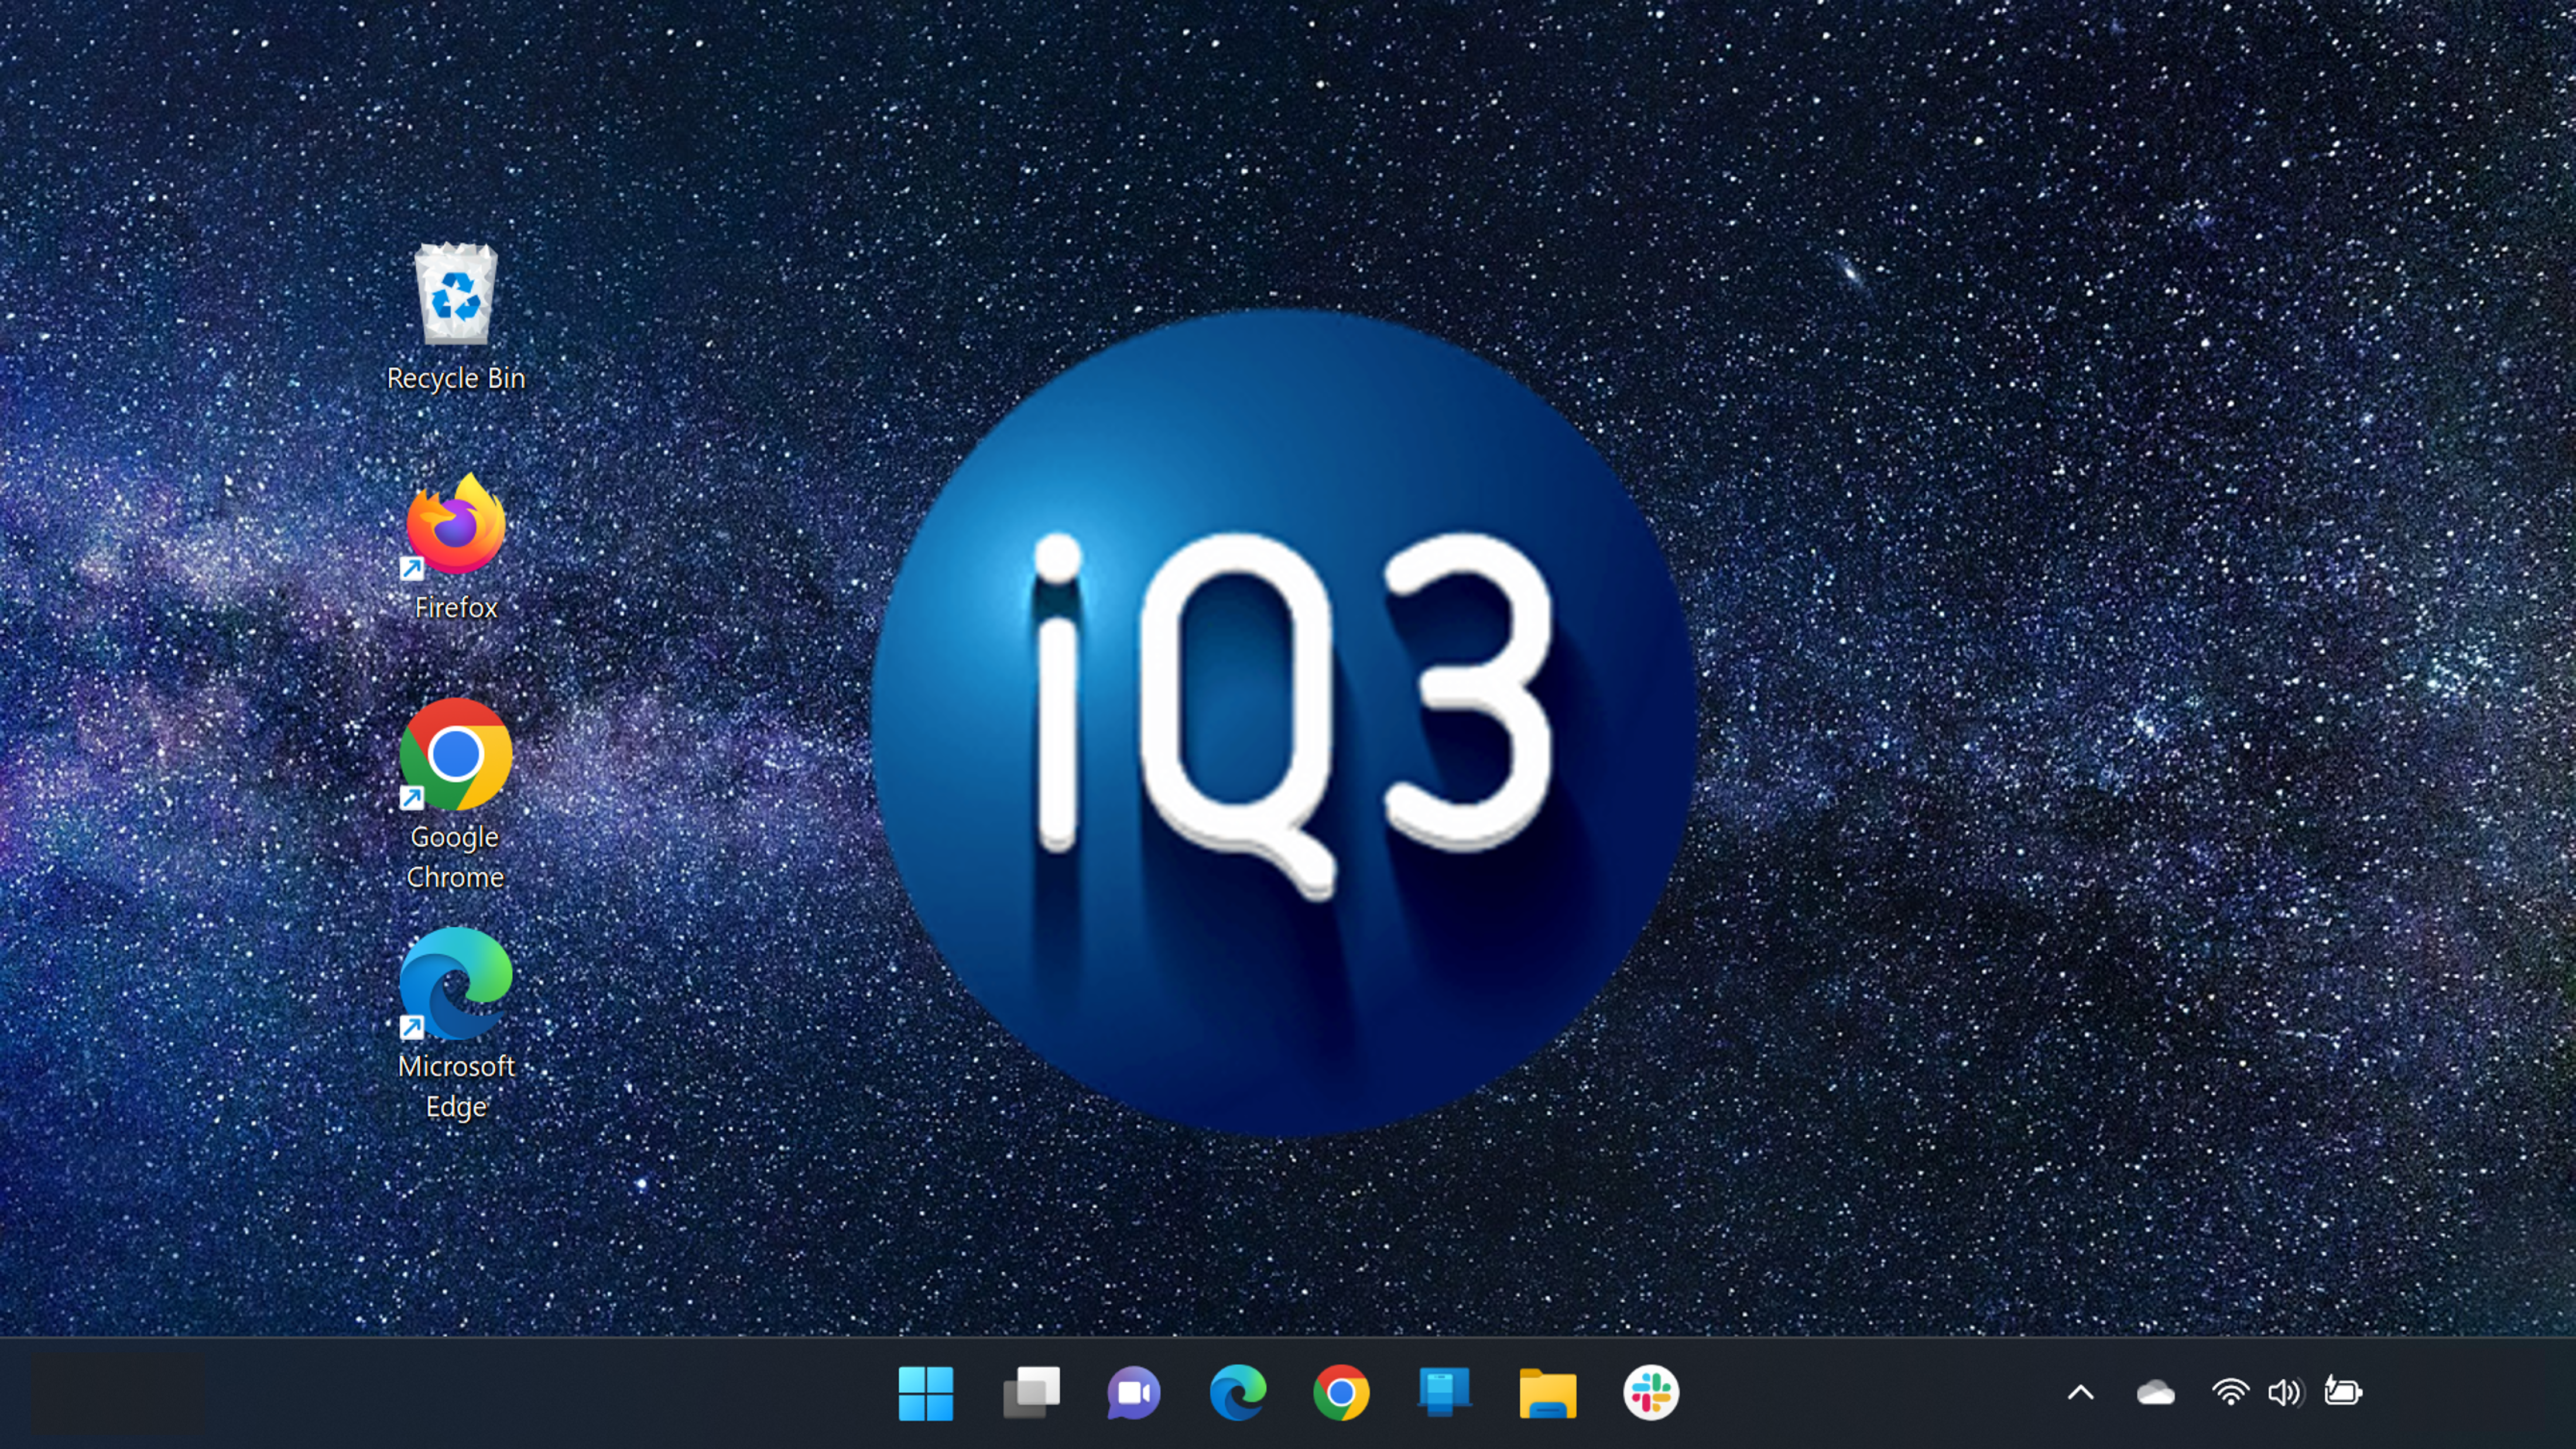The width and height of the screenshot is (2576, 1449).
Task: Open Phone Link from the taskbar
Action: (x=1444, y=1392)
